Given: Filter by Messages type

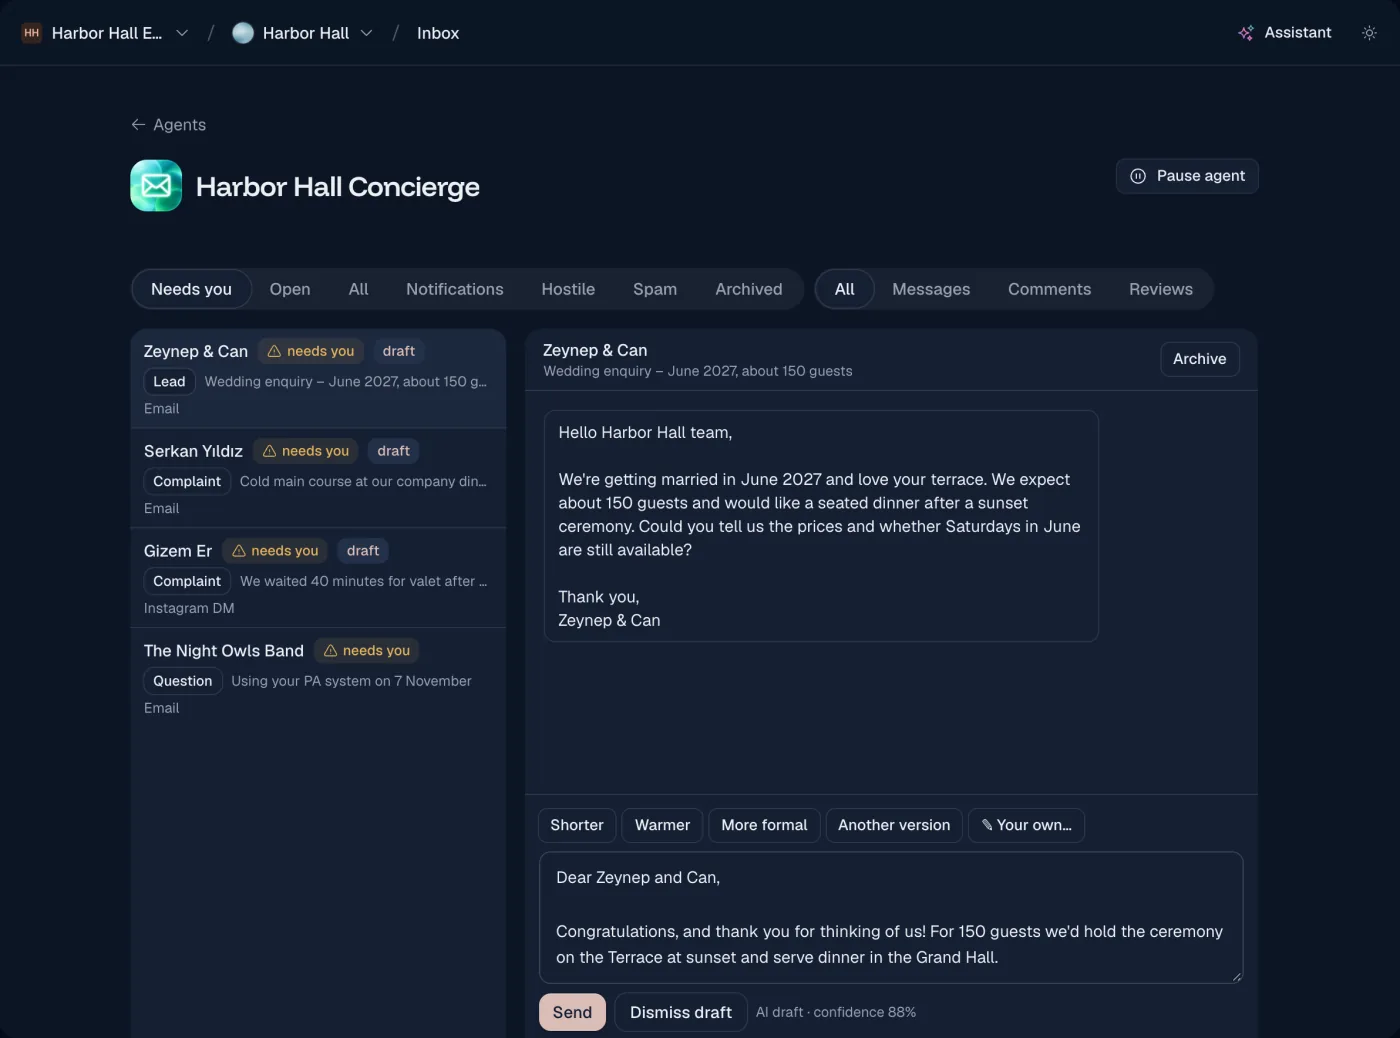Looking at the screenshot, I should click(x=931, y=289).
